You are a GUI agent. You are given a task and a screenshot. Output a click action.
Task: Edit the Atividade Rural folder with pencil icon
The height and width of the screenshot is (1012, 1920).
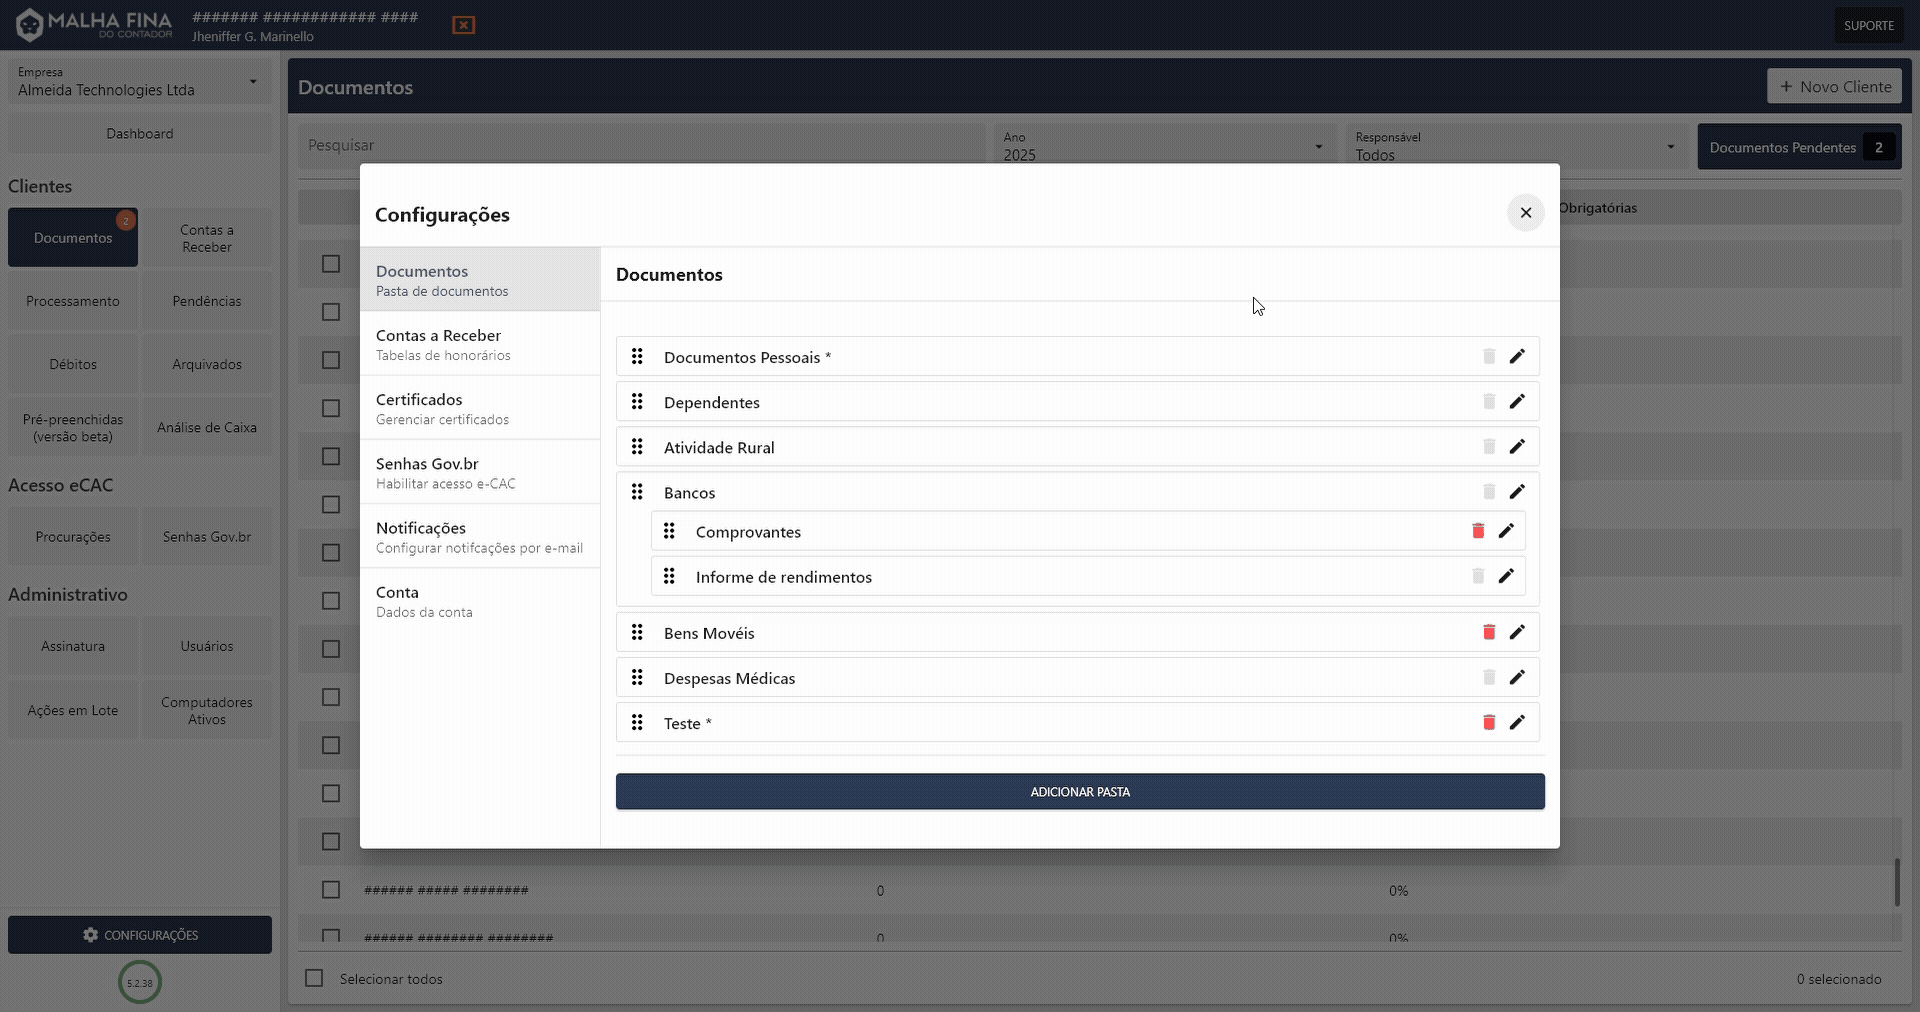pyautogui.click(x=1517, y=447)
